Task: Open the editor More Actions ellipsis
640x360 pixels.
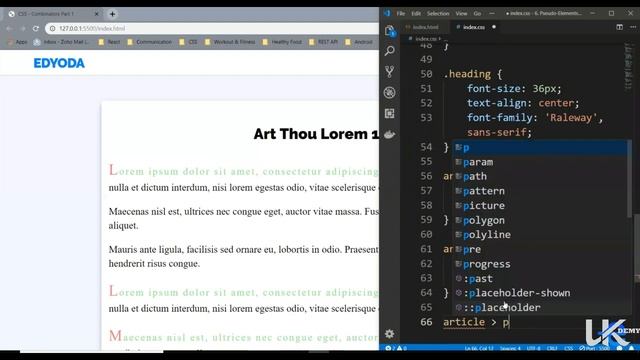Action: pos(633,27)
